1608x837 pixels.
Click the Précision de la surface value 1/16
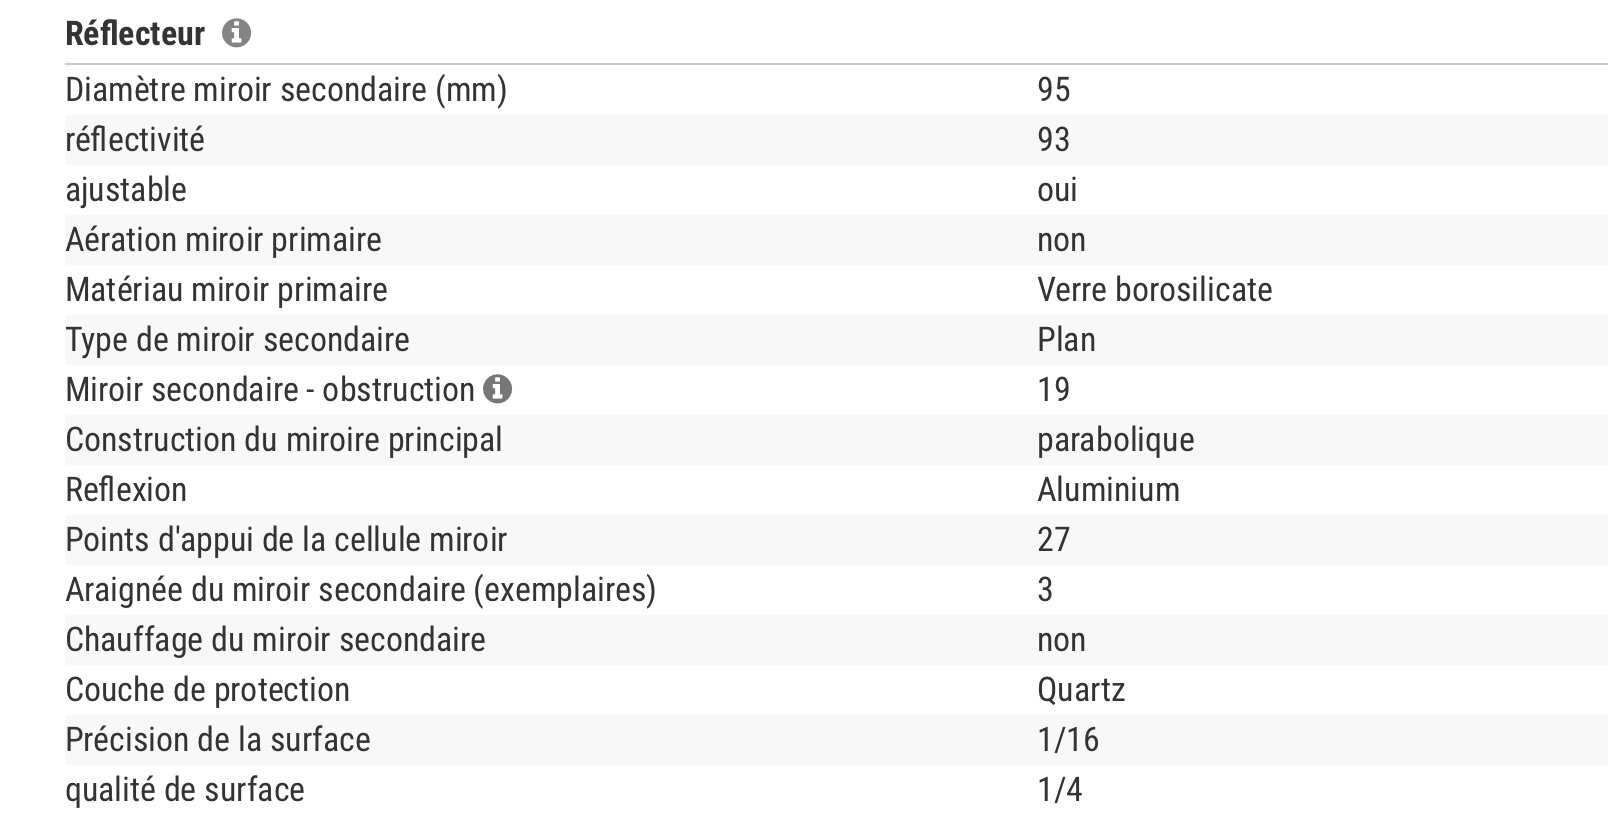pyautogui.click(x=1068, y=740)
